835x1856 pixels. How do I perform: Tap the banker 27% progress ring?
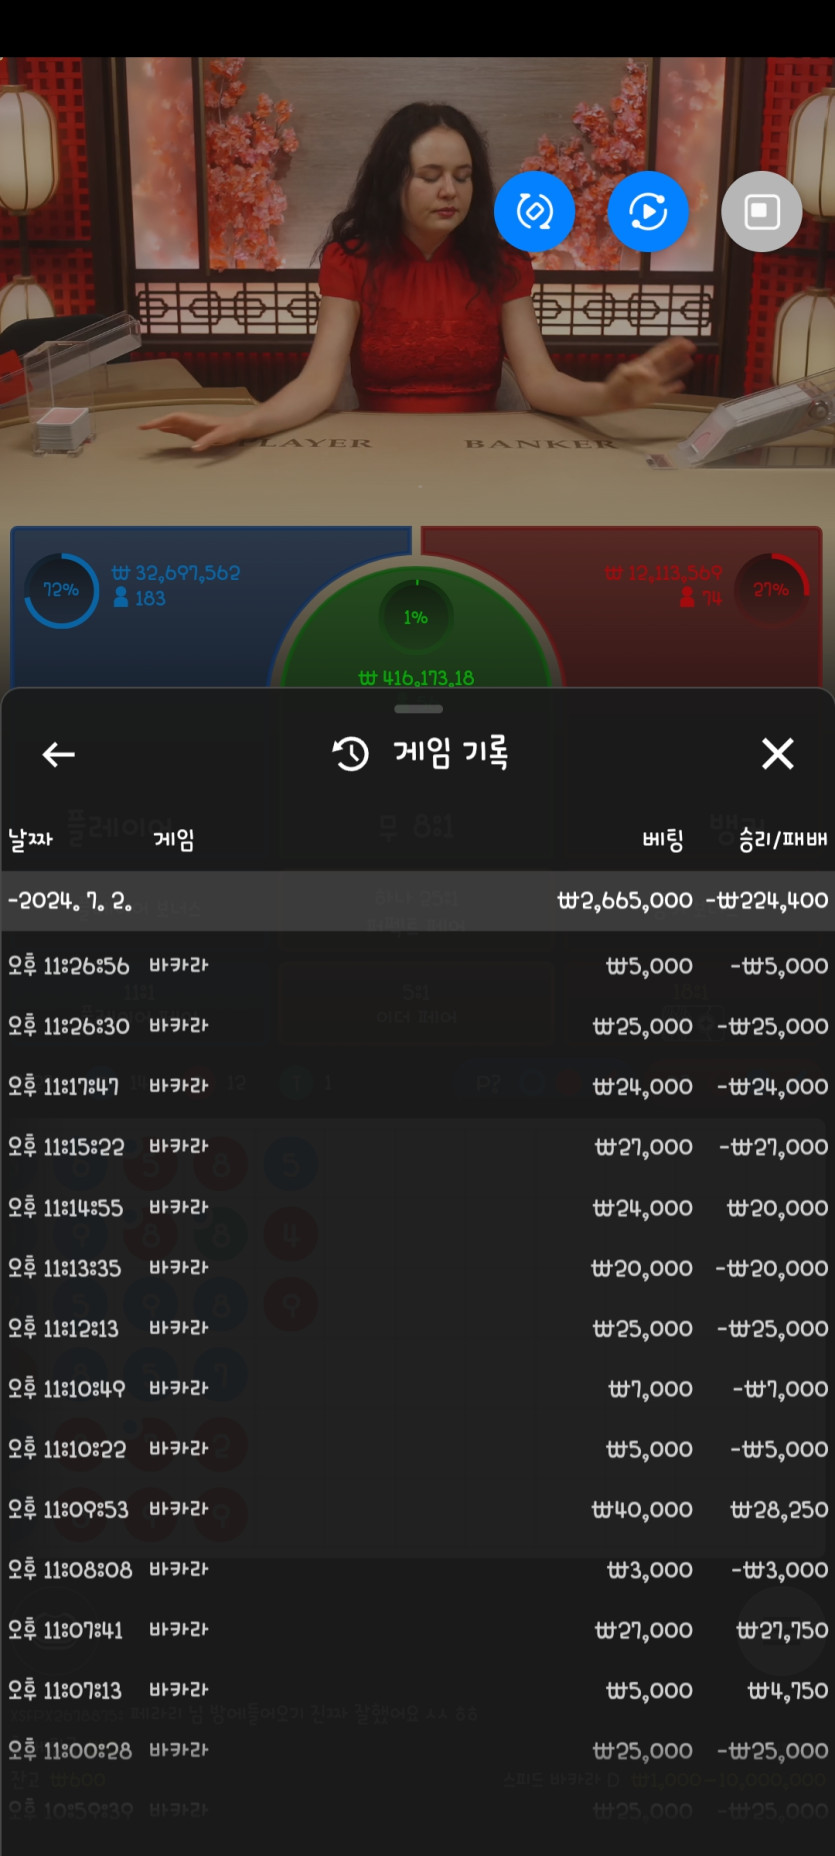click(771, 590)
